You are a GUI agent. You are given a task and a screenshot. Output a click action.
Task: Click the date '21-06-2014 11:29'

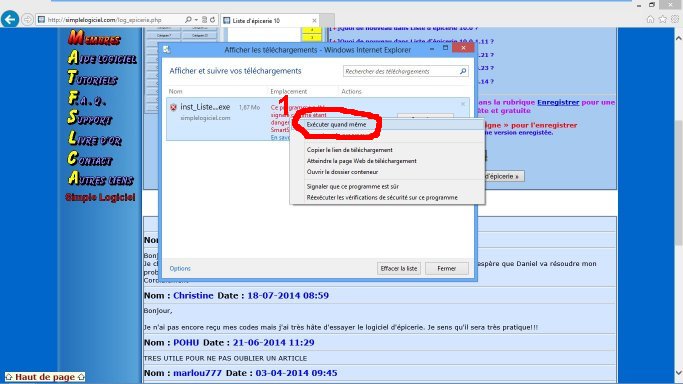274,343
